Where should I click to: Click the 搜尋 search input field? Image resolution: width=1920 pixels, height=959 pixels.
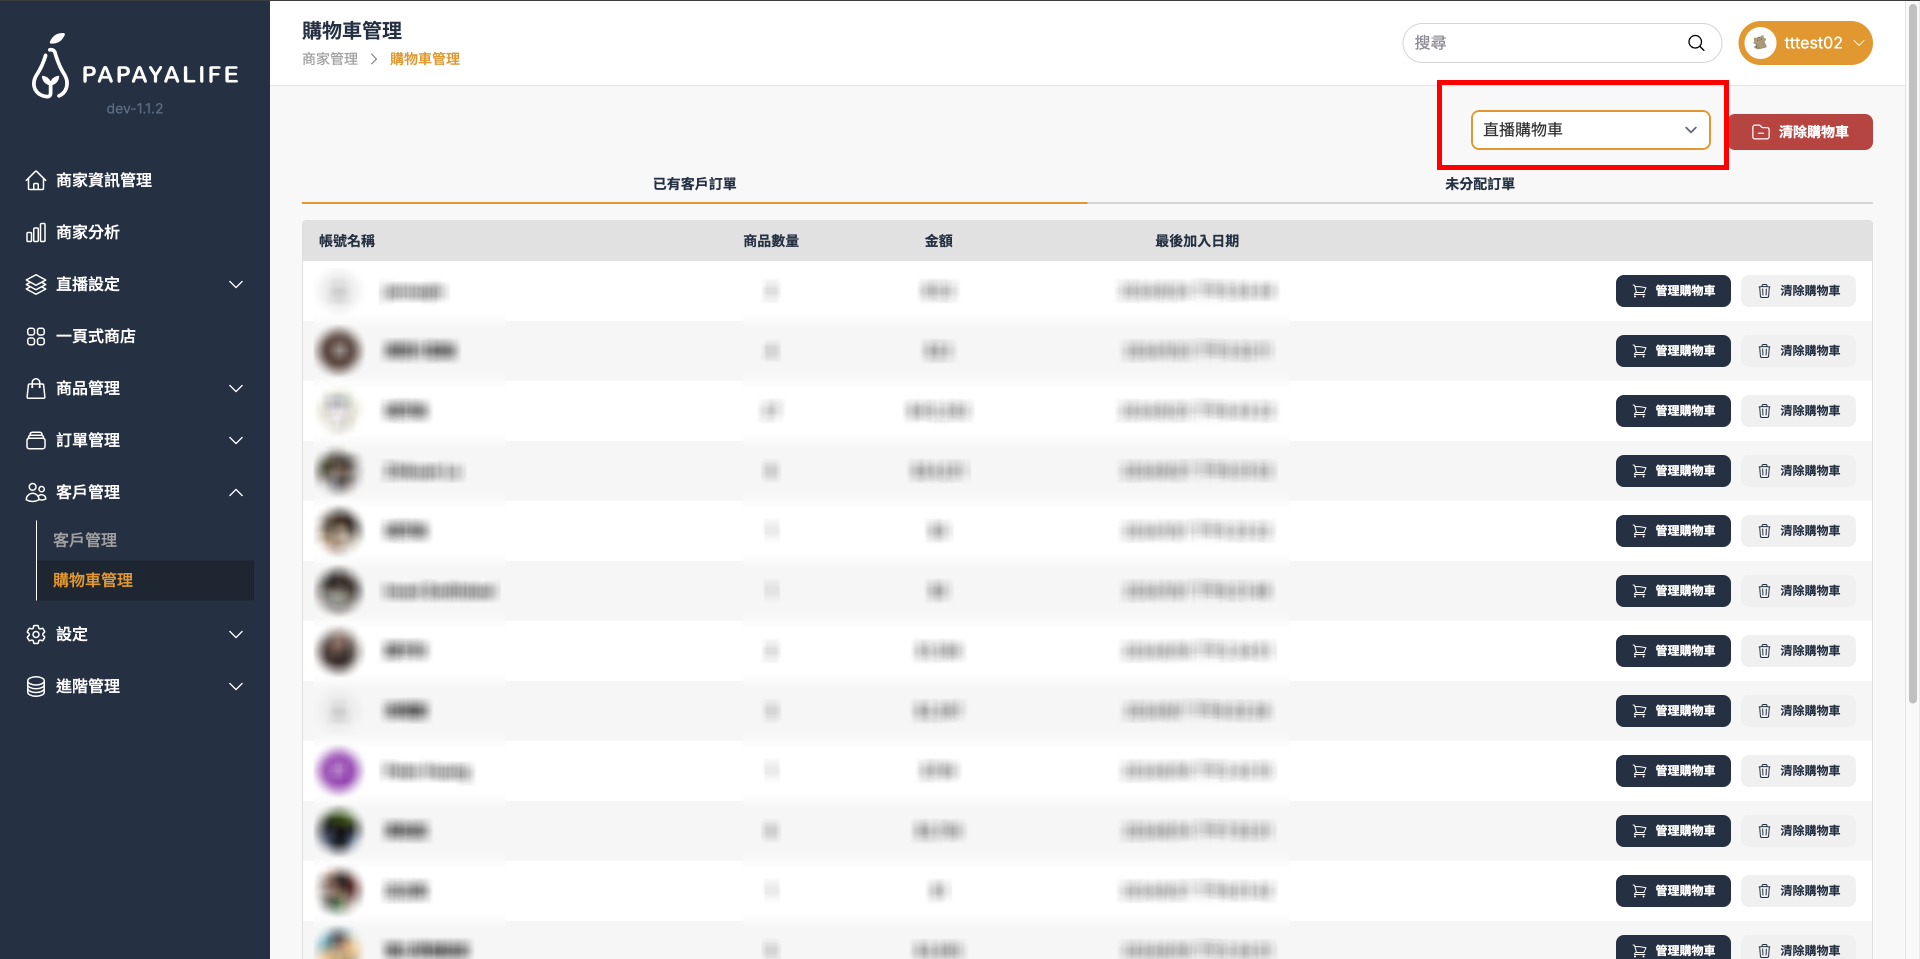point(1545,43)
